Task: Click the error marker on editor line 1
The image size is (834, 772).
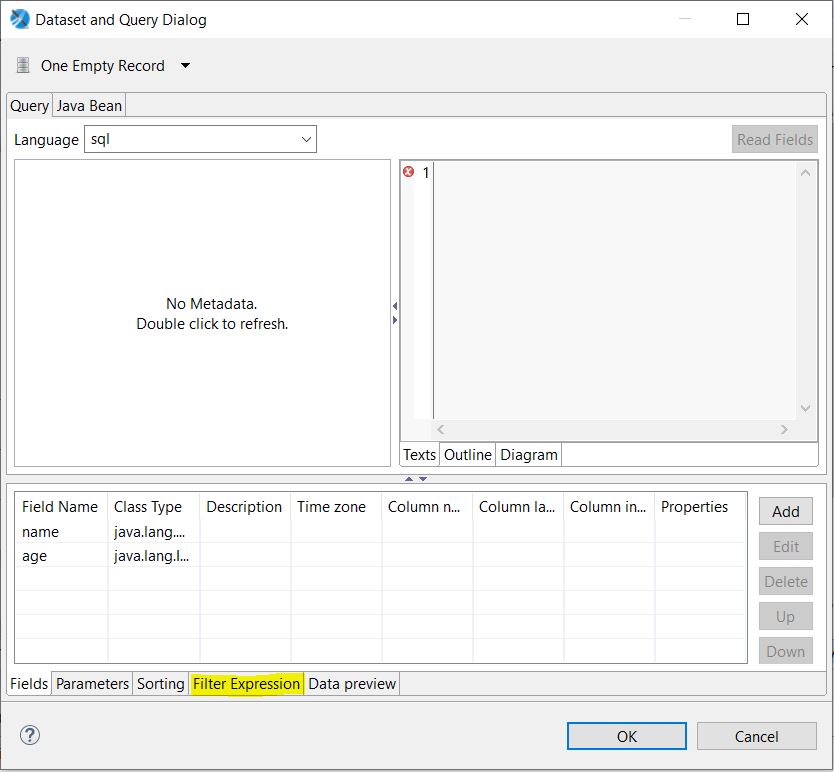Action: (407, 172)
